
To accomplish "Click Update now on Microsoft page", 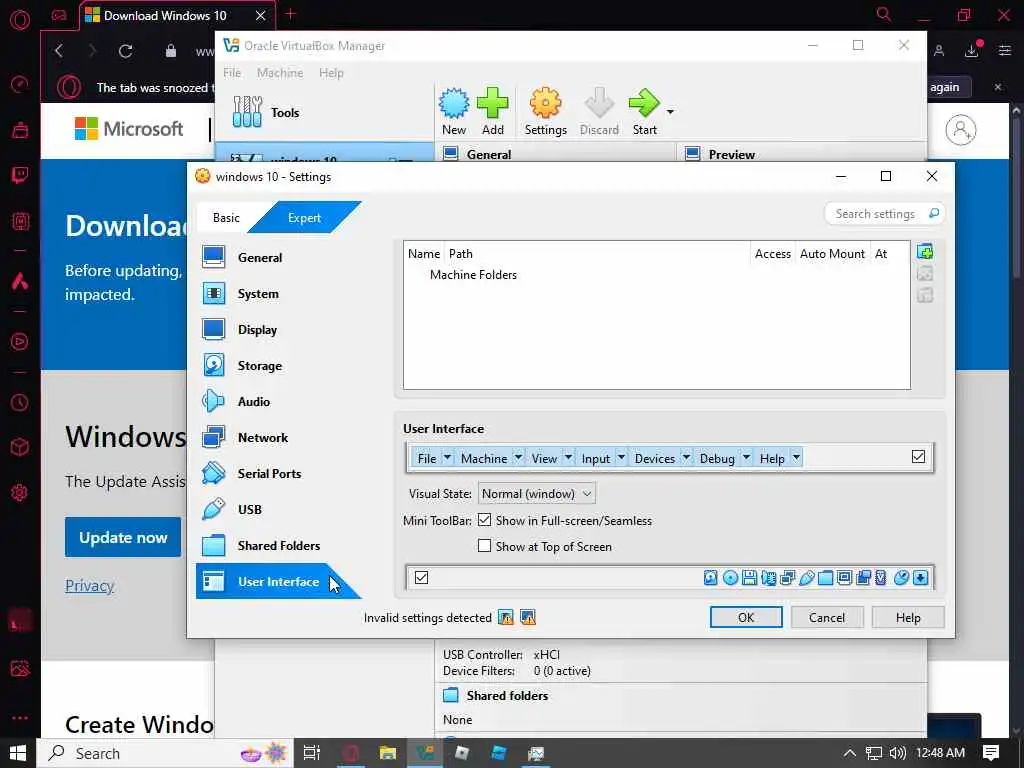I will click(x=123, y=537).
